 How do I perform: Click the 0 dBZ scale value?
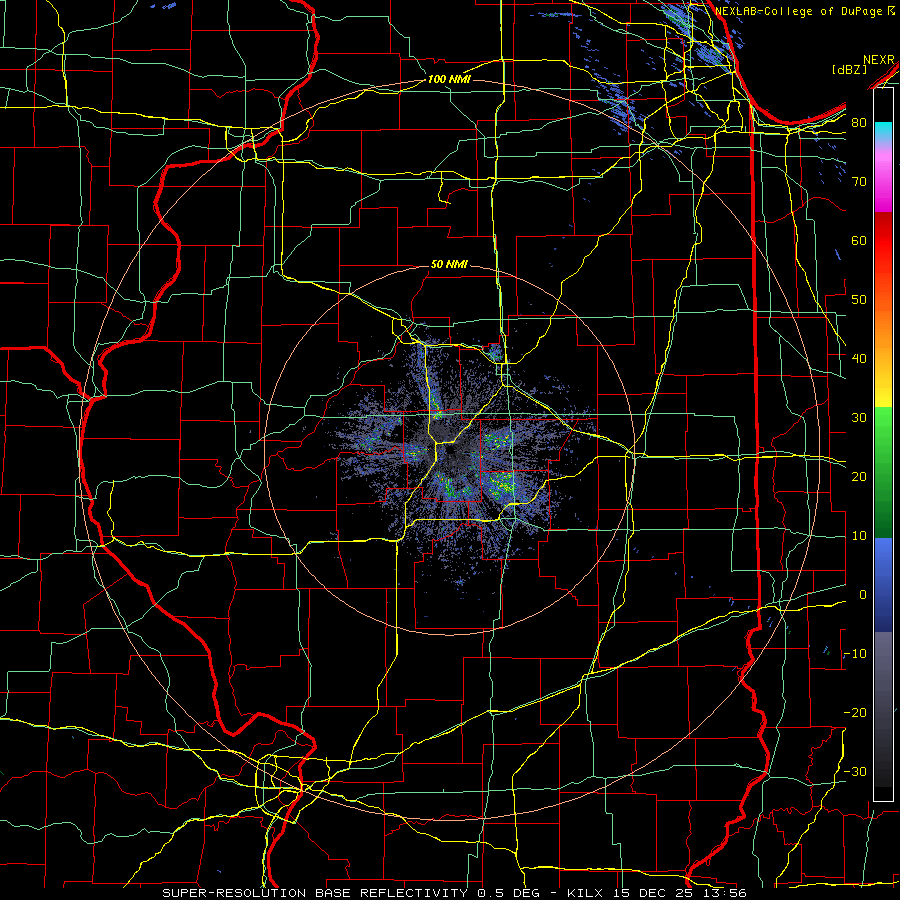pos(862,595)
